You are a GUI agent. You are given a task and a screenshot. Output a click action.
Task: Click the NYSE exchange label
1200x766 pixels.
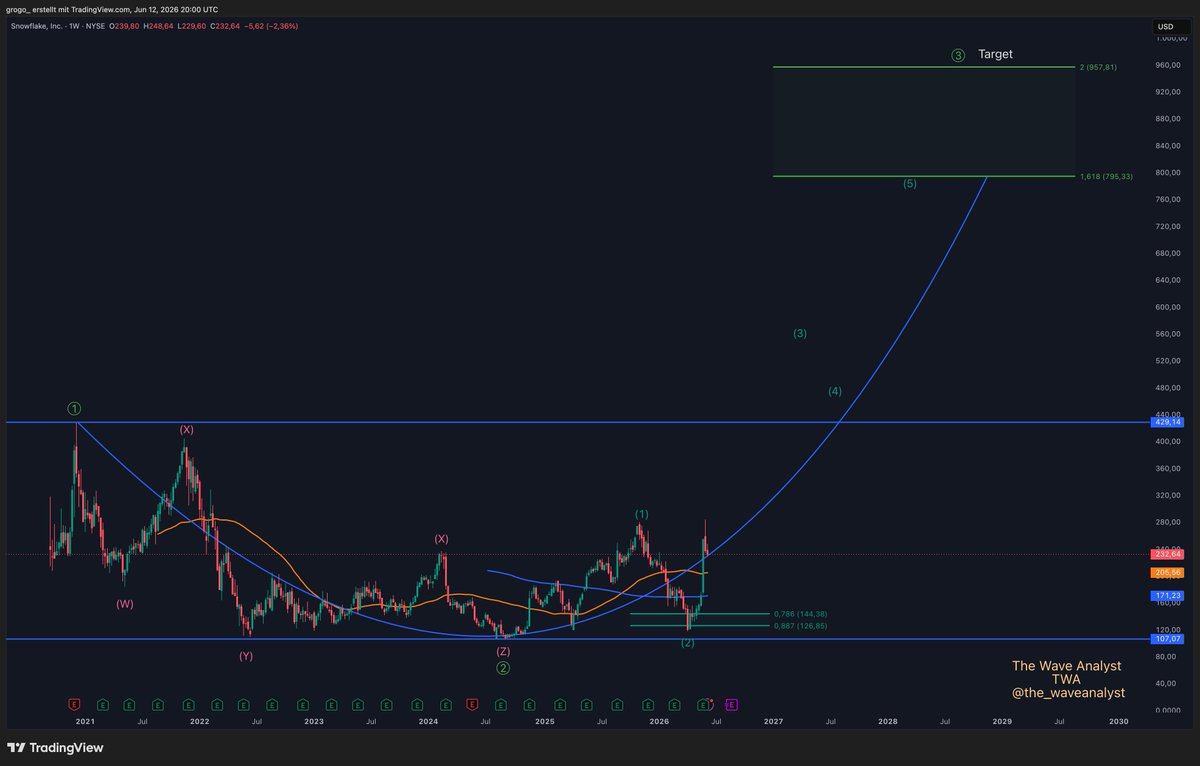coord(96,26)
